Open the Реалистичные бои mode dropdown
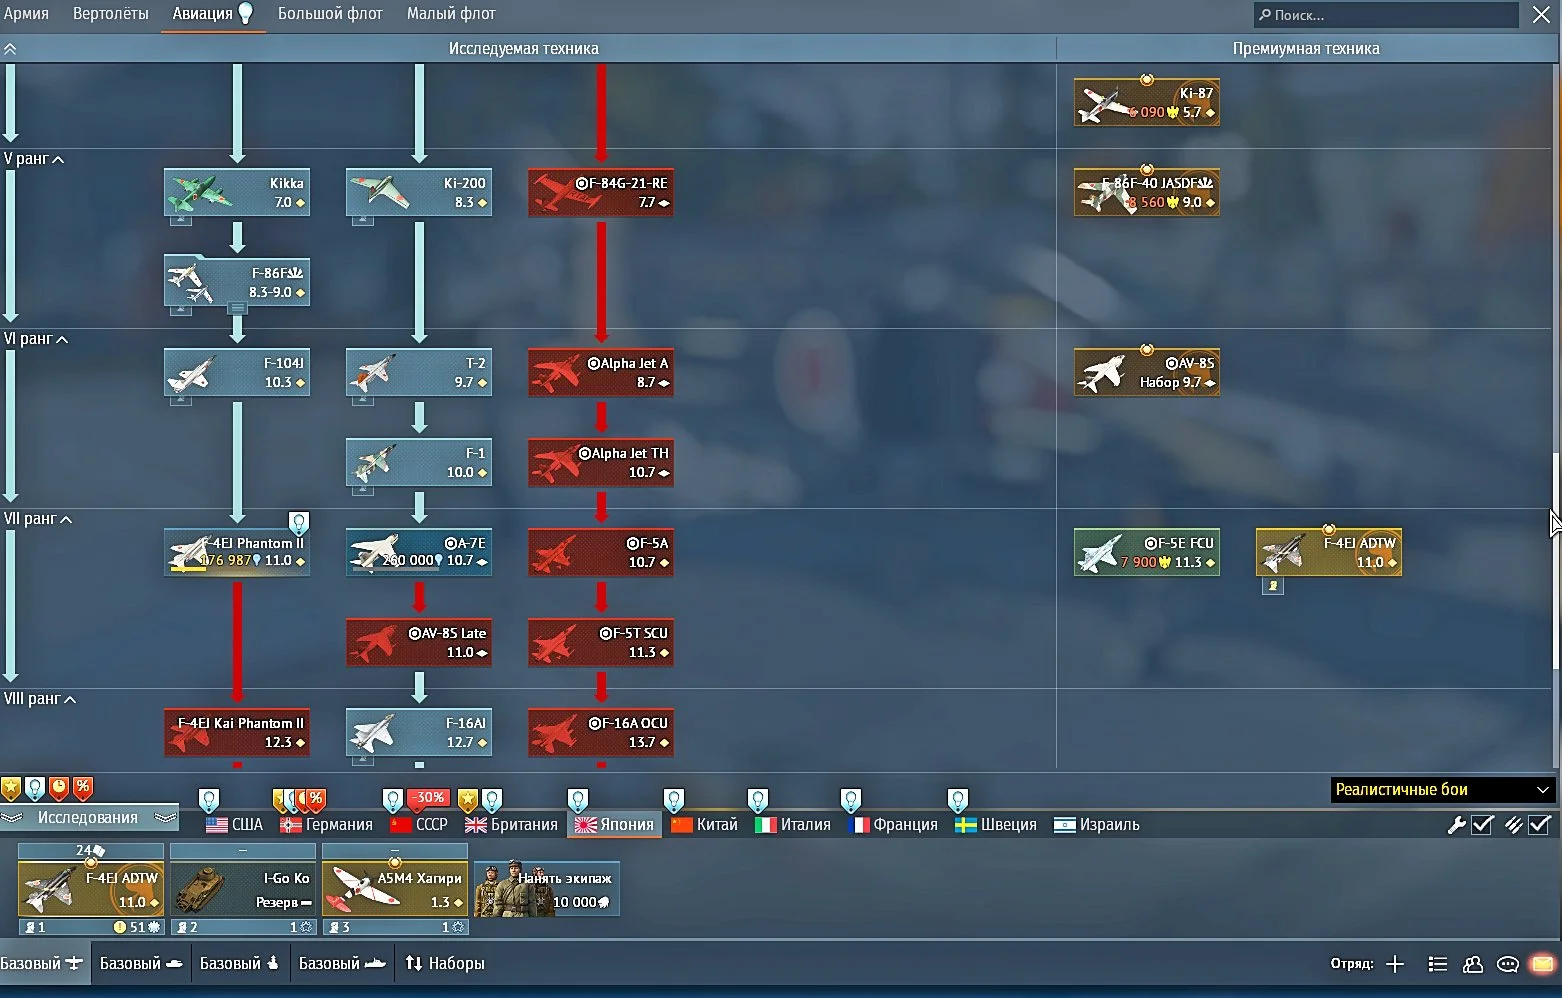This screenshot has height=998, width=1562. click(x=1442, y=790)
